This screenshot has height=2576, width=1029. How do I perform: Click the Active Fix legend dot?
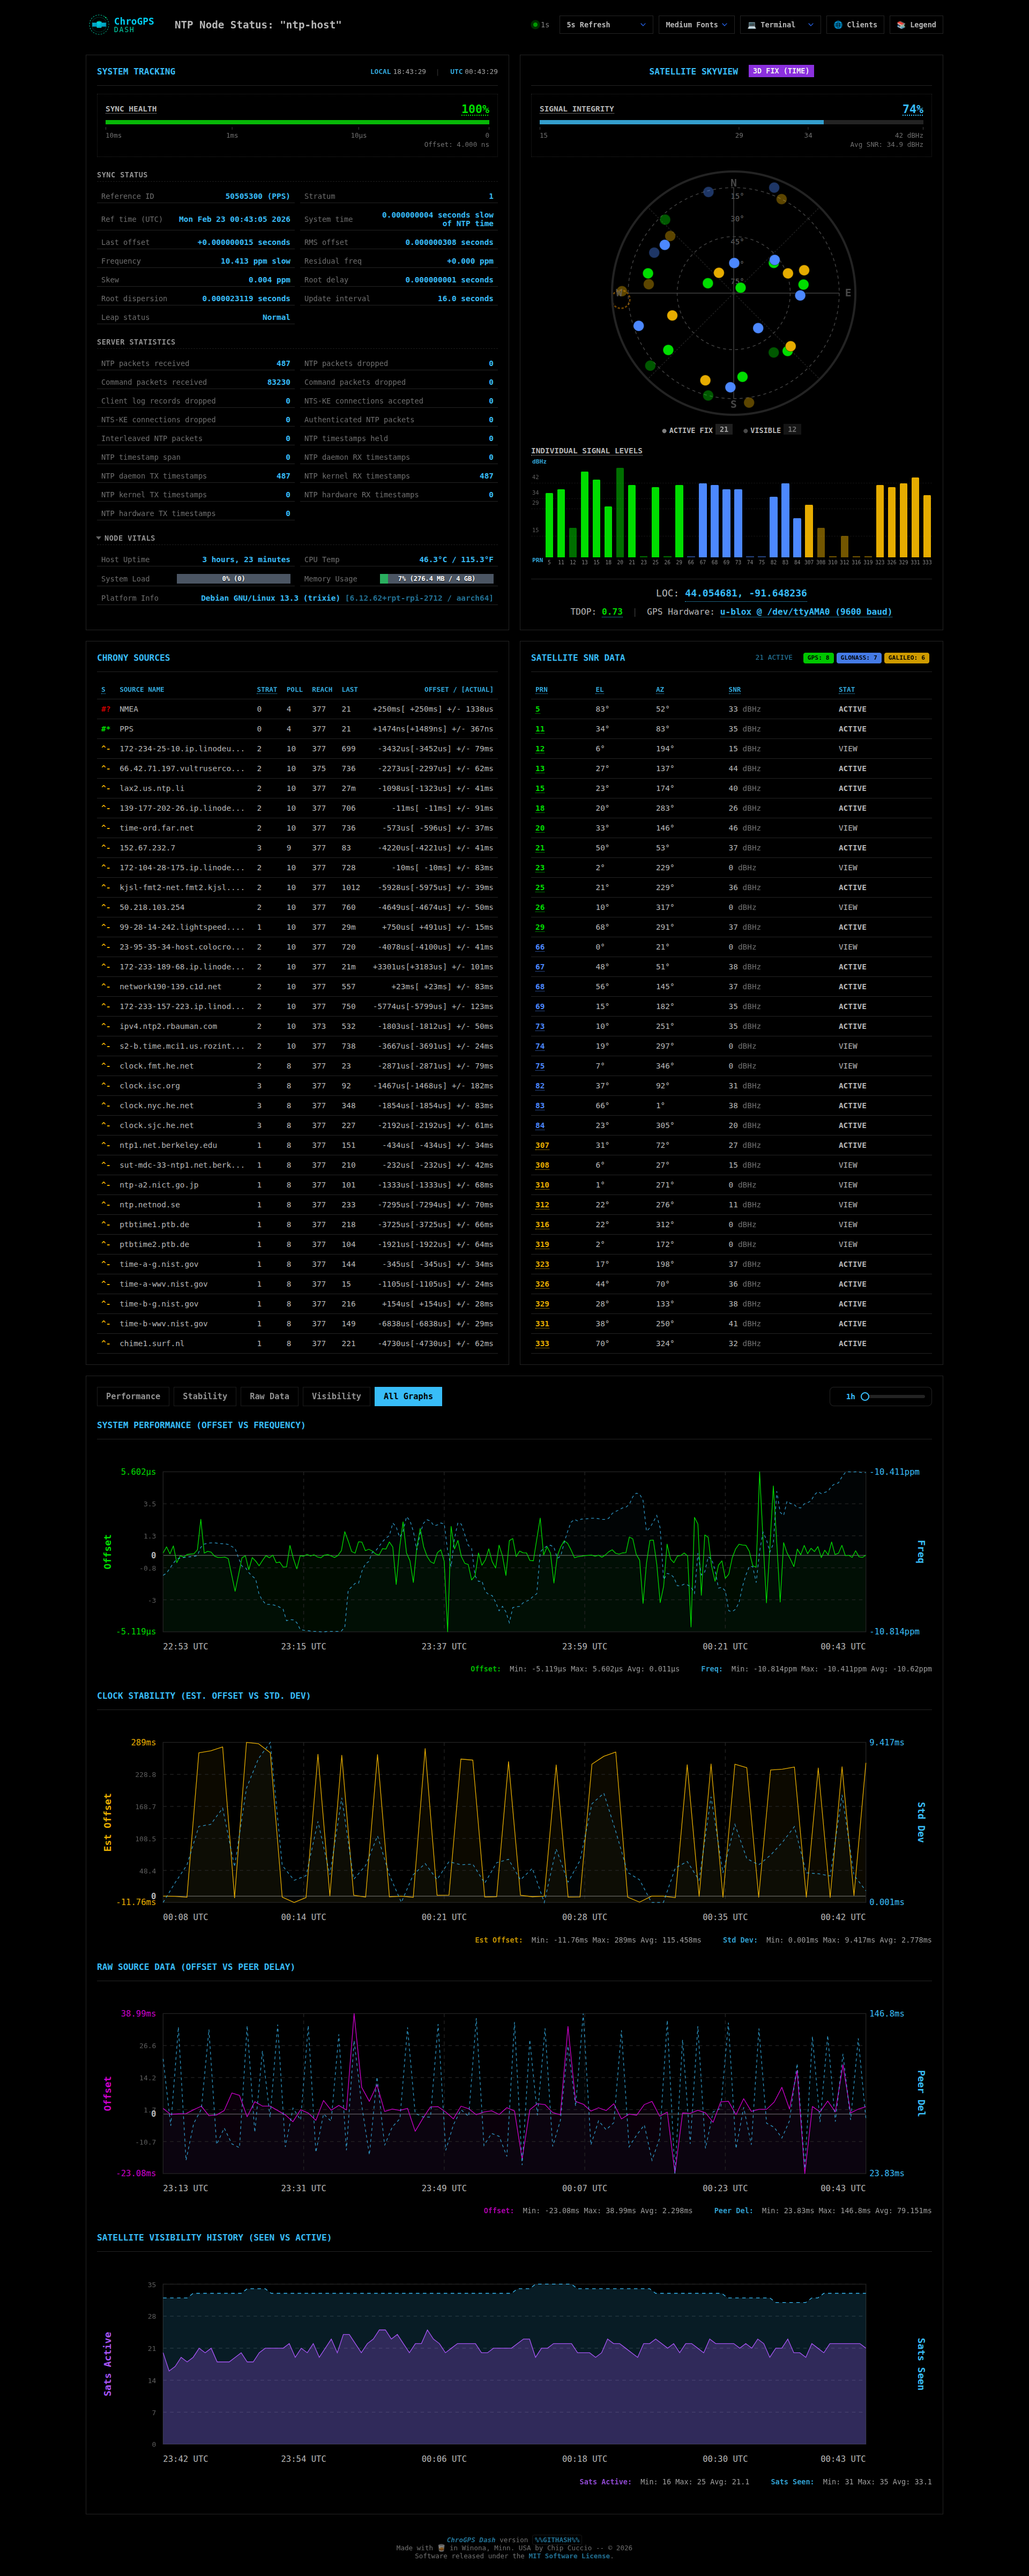[664, 431]
